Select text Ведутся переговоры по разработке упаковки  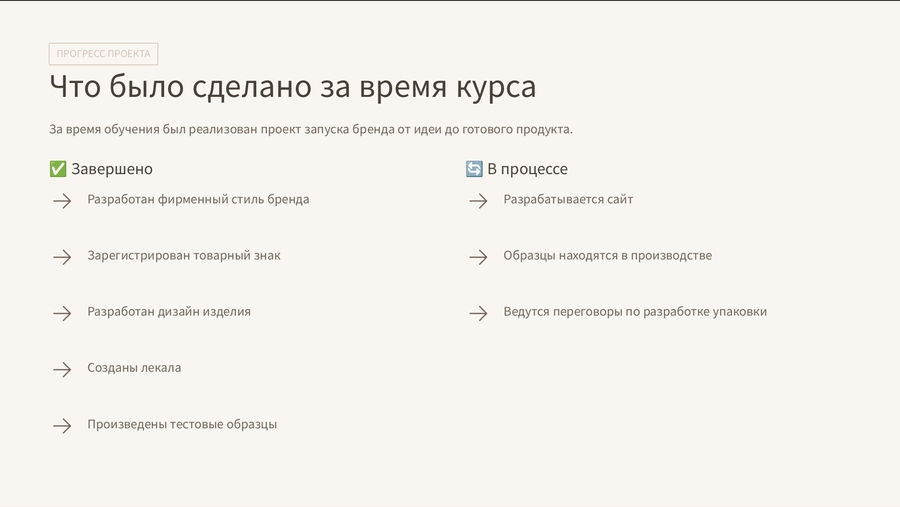pos(635,312)
